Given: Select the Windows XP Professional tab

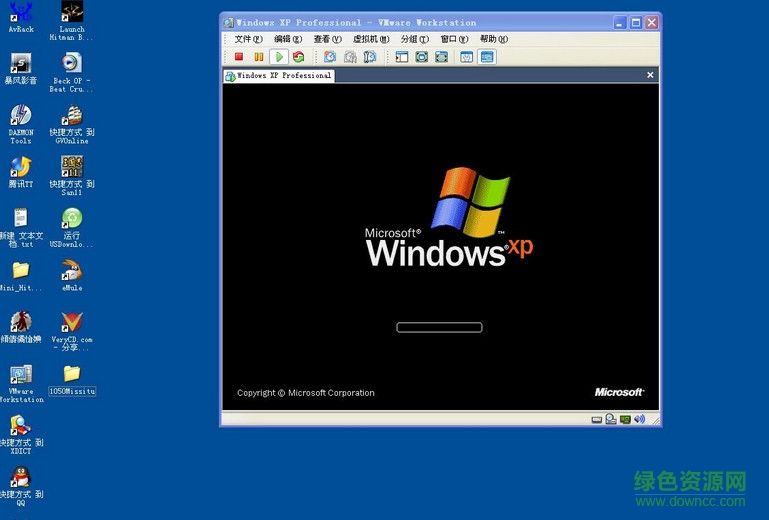Looking at the screenshot, I should point(279,75).
